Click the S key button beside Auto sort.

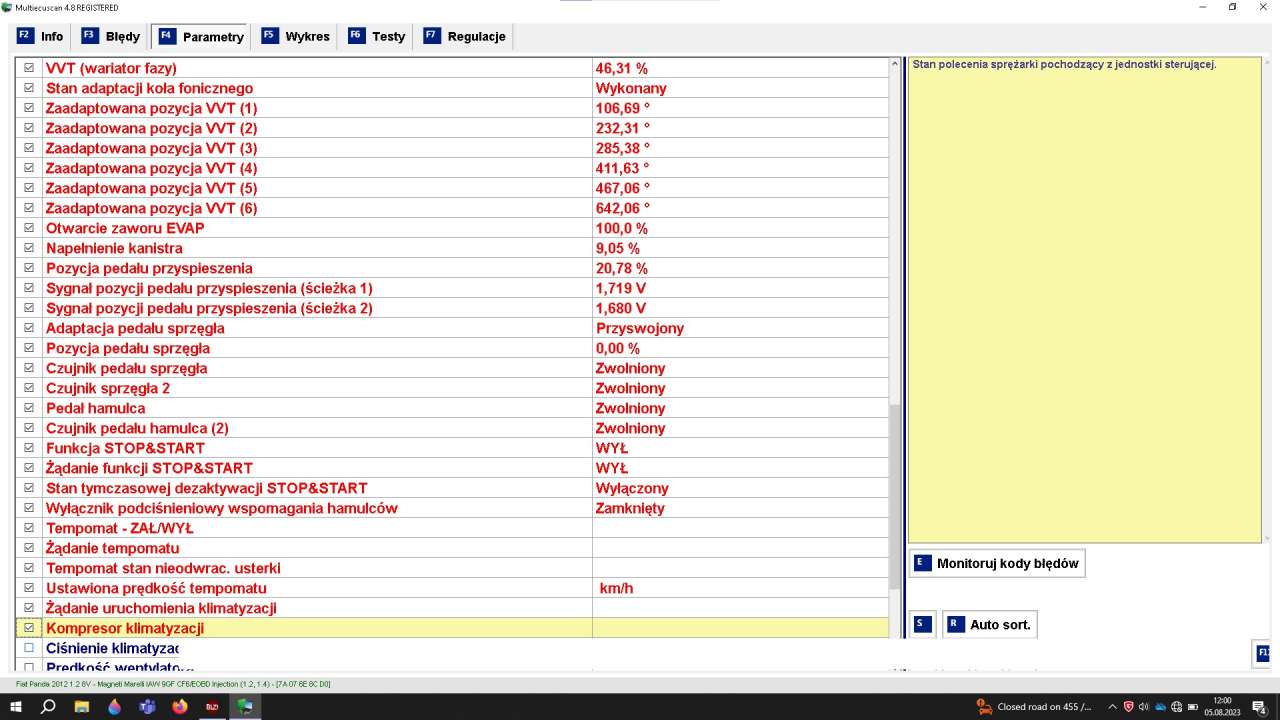pos(923,624)
